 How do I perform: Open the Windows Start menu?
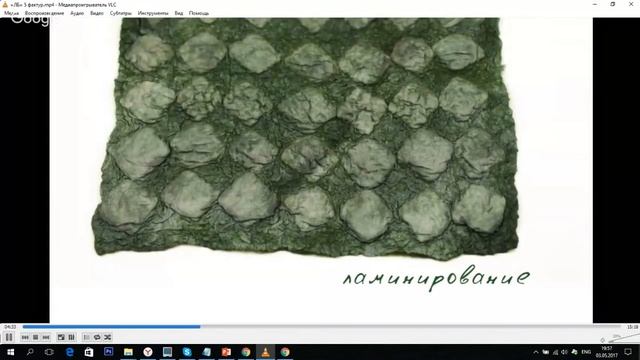click(10, 352)
